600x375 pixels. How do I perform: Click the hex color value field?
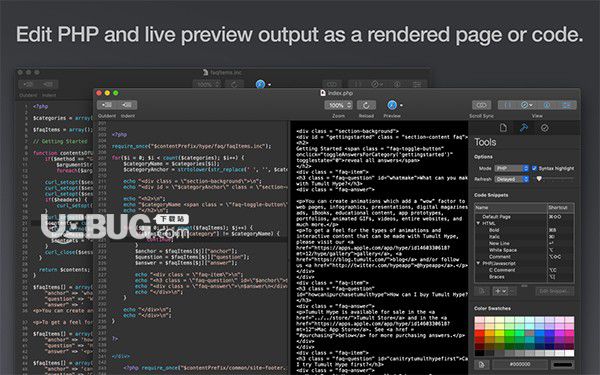(x=520, y=364)
